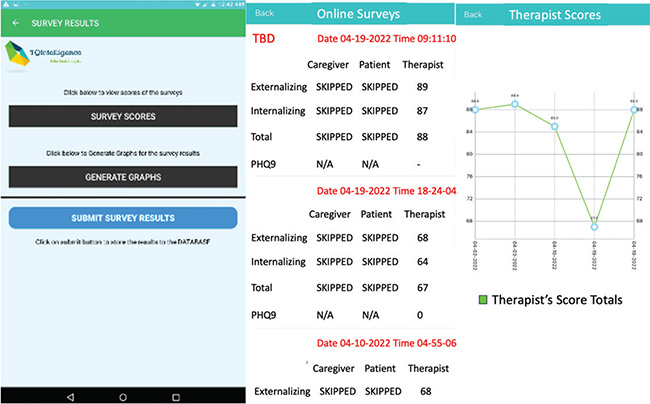Go Back from the Online Surveys screen
This screenshot has width=650, height=404.
[x=265, y=14]
